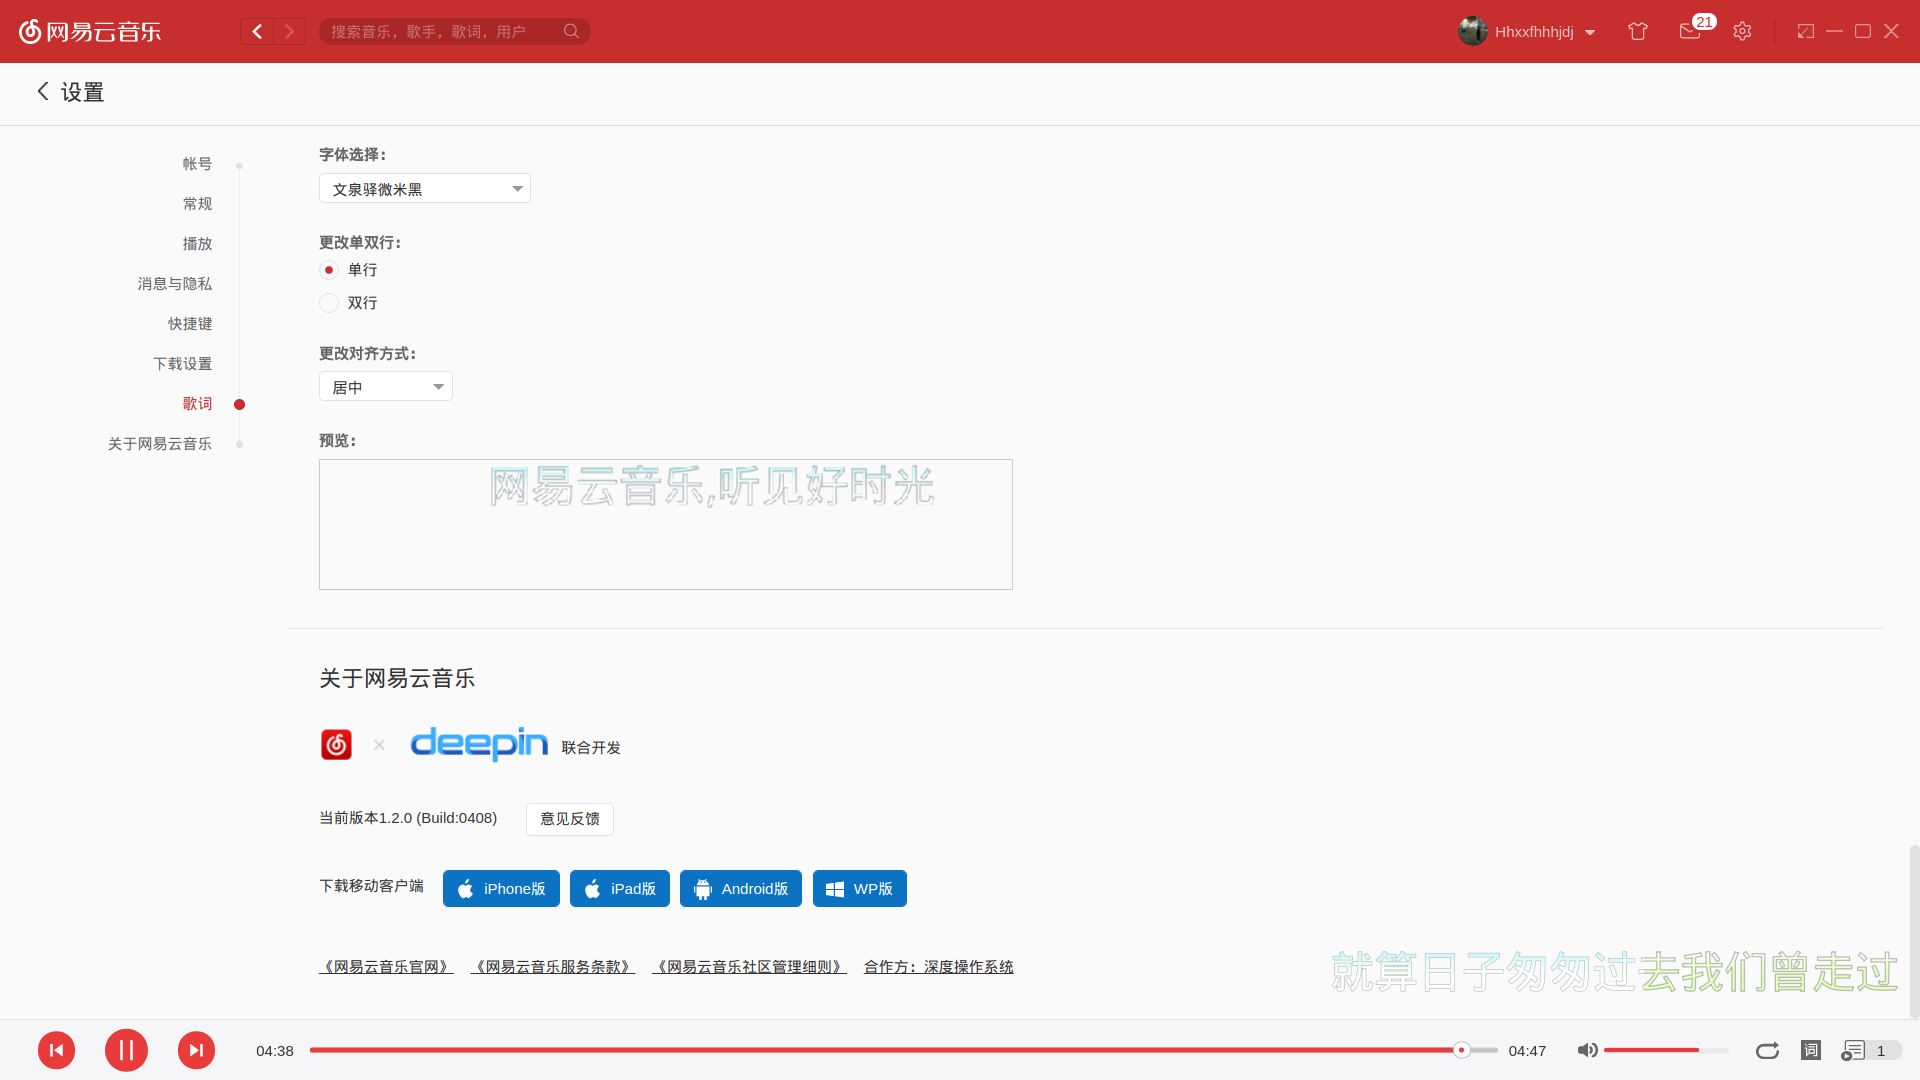Go to 歌词 settings section

(x=197, y=404)
